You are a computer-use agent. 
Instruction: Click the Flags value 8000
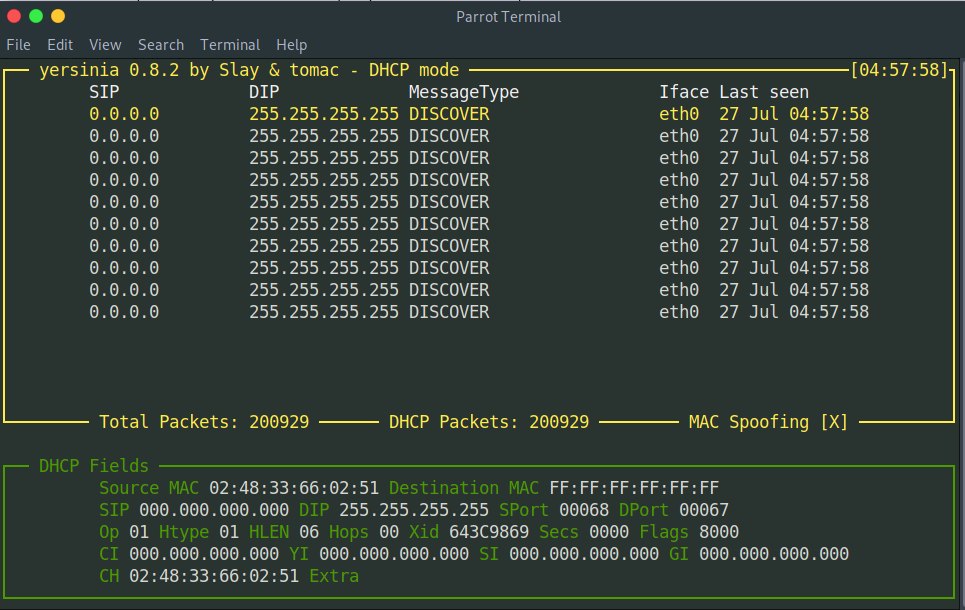tap(719, 532)
